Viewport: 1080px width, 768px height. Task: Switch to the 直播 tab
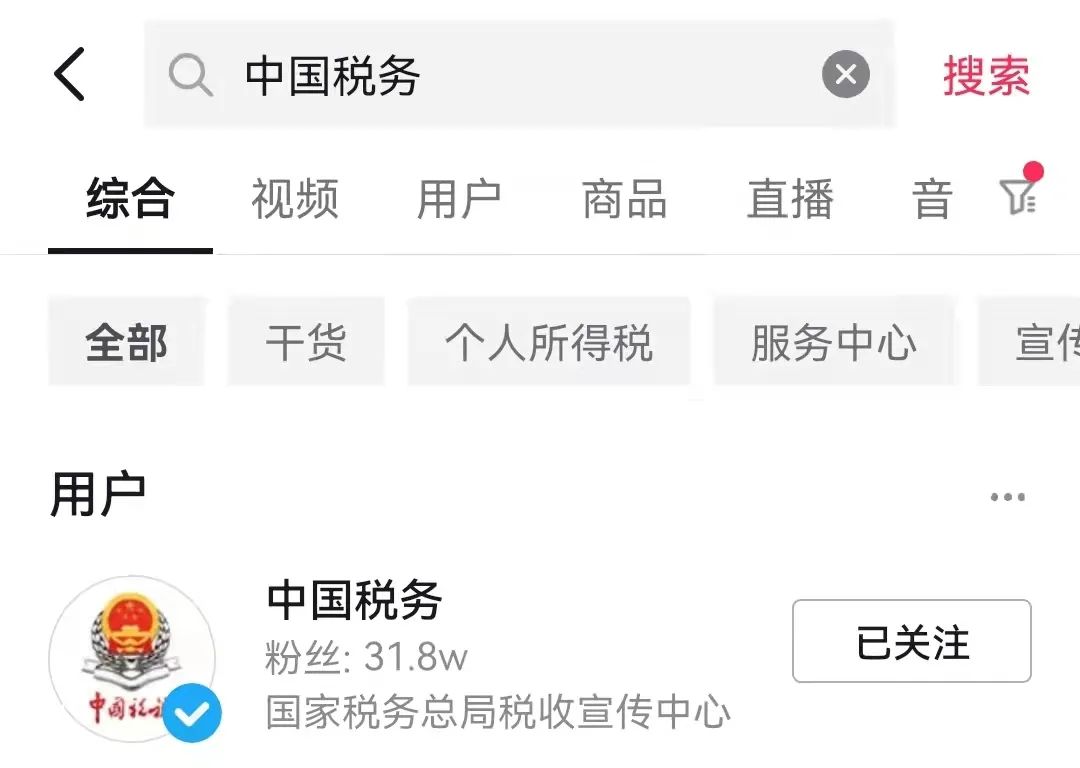(x=790, y=199)
